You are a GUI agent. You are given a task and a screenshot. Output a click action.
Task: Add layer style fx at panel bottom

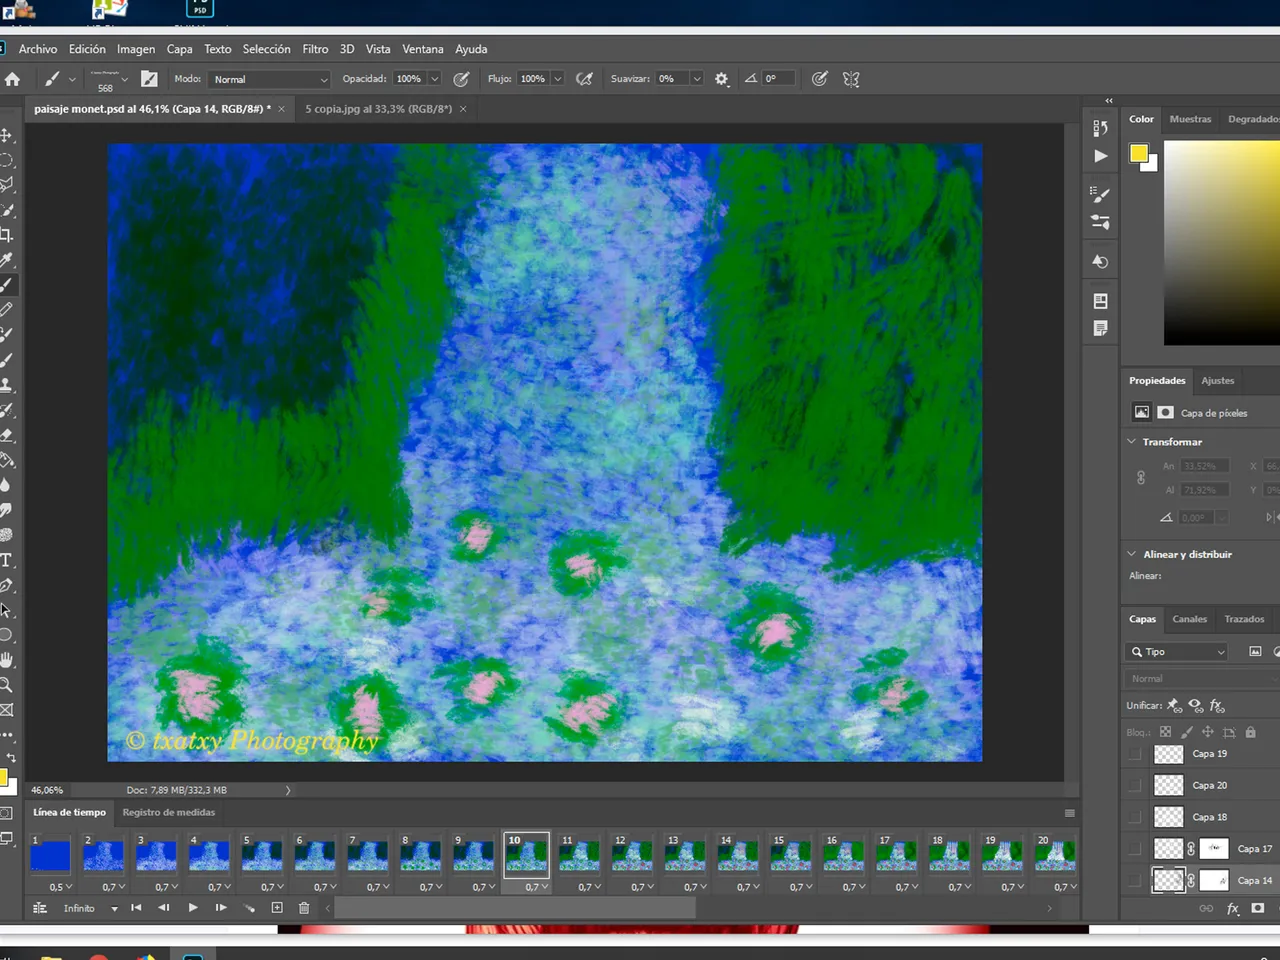click(1233, 908)
